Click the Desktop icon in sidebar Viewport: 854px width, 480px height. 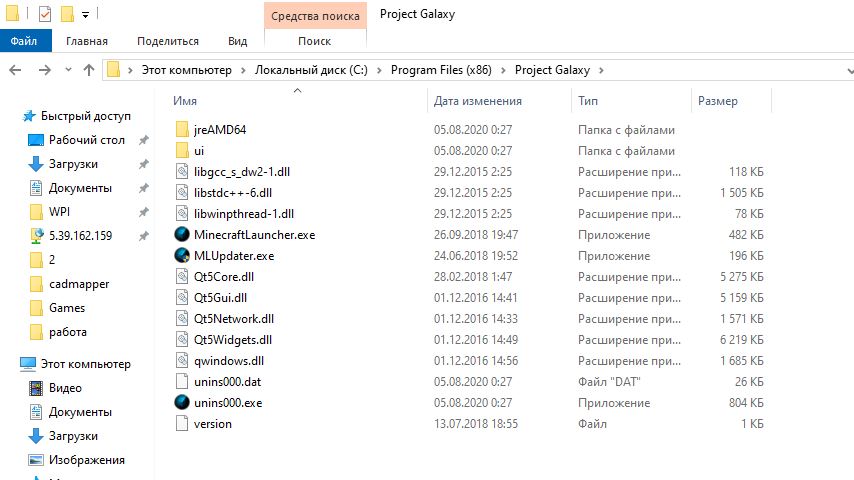click(x=36, y=140)
